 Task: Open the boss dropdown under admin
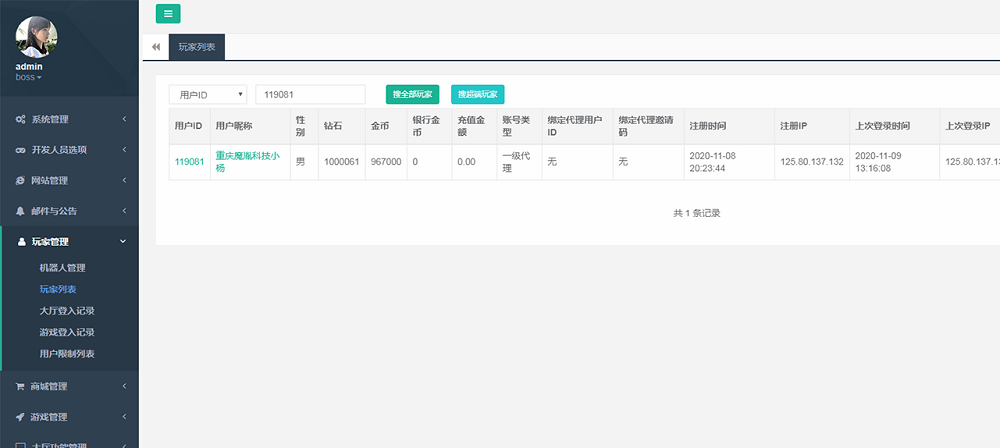point(29,77)
